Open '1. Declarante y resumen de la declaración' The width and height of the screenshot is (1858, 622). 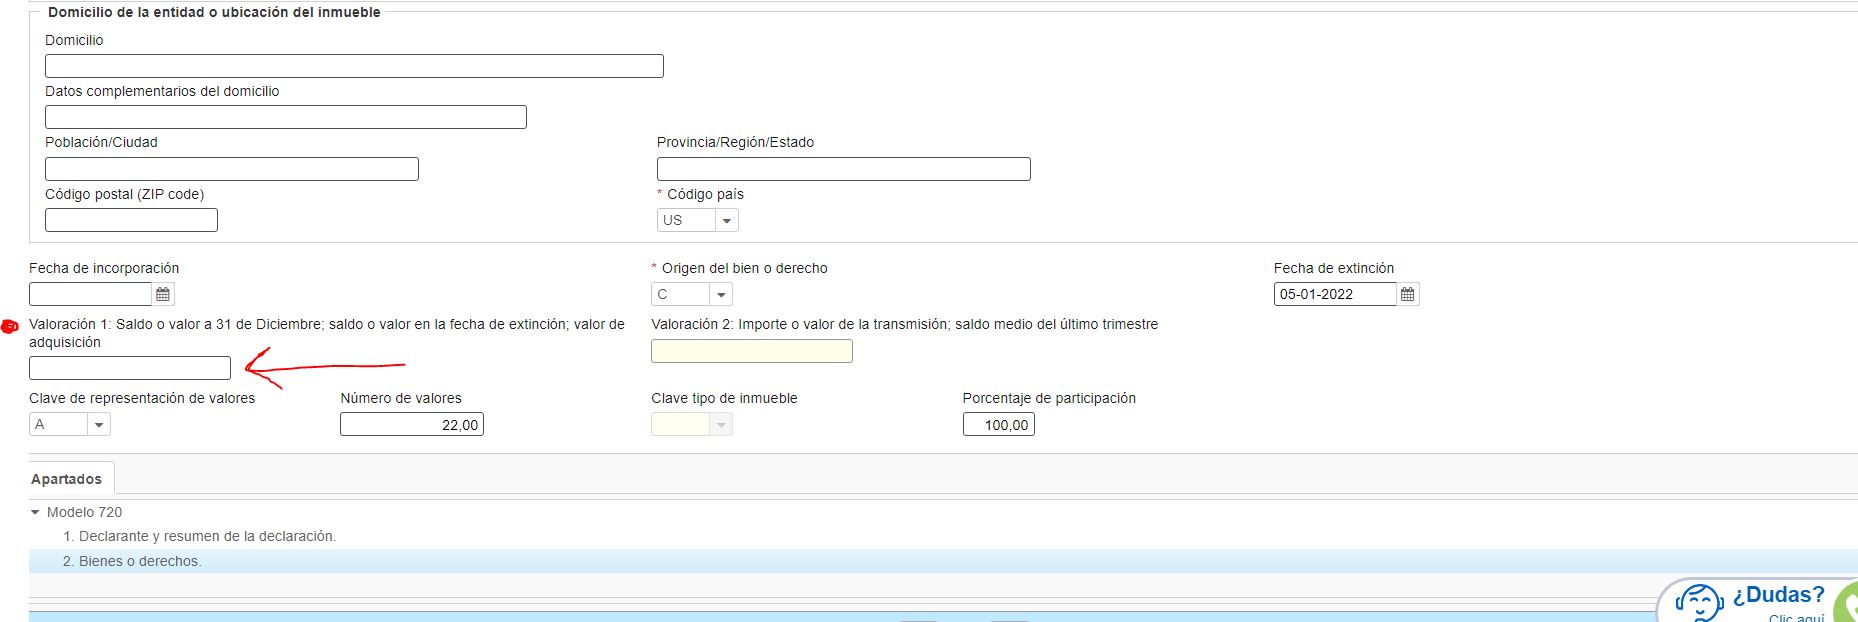199,536
